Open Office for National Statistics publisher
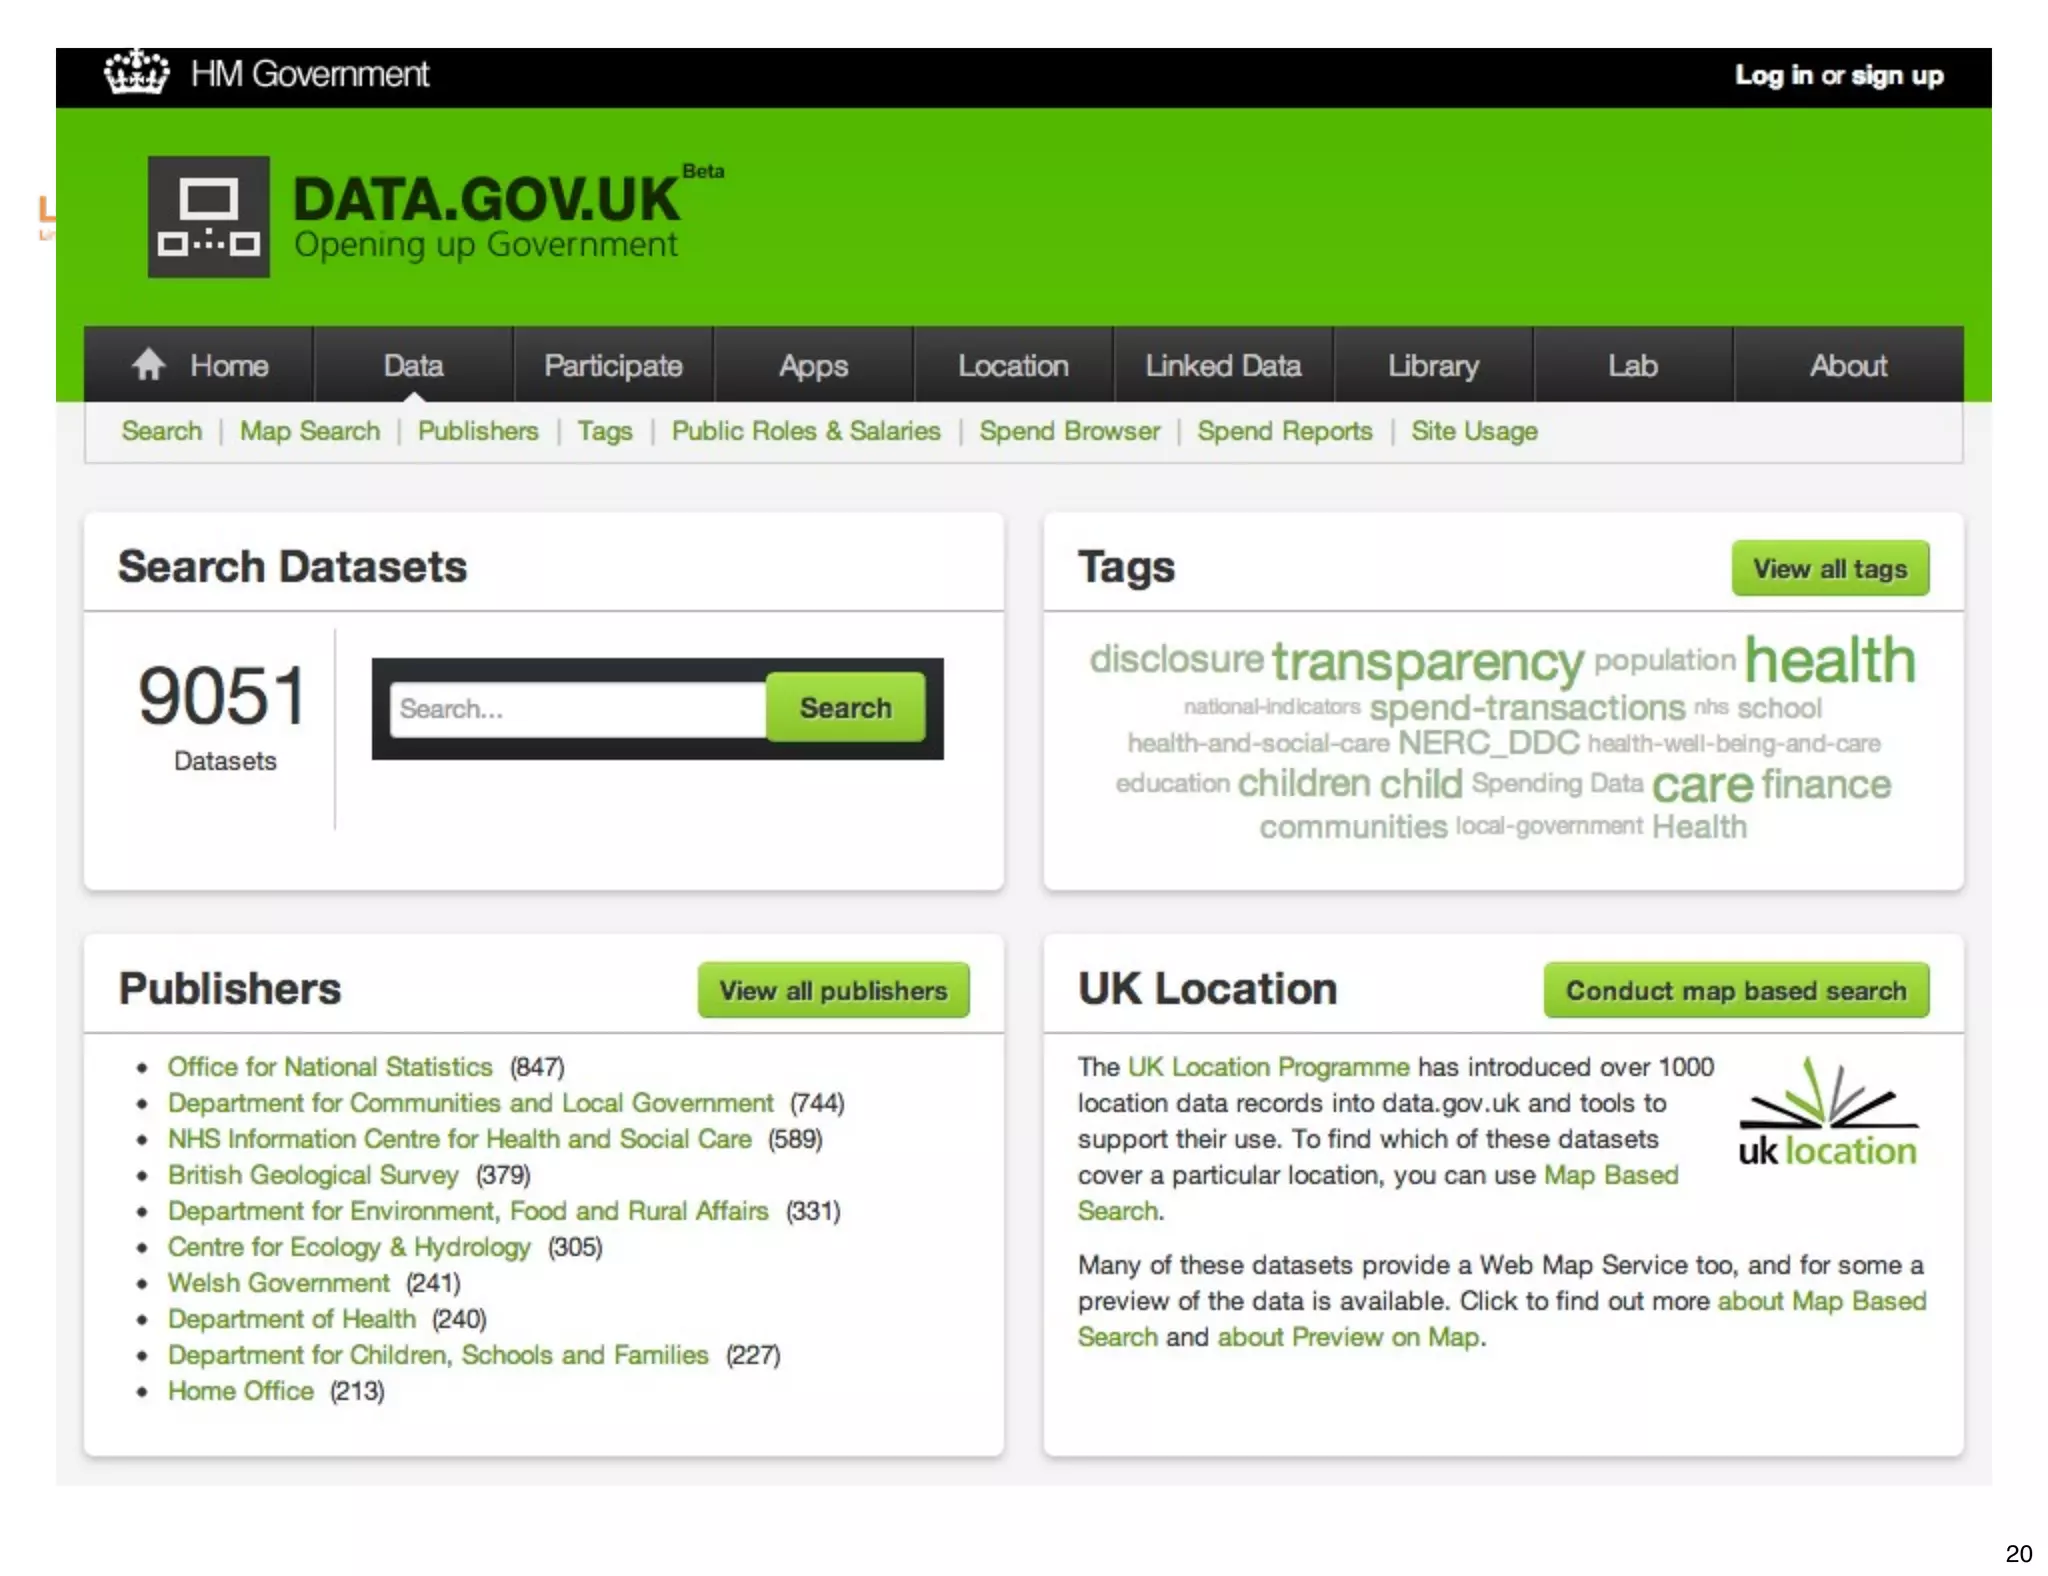This screenshot has width=2048, height=1576. [x=330, y=1067]
